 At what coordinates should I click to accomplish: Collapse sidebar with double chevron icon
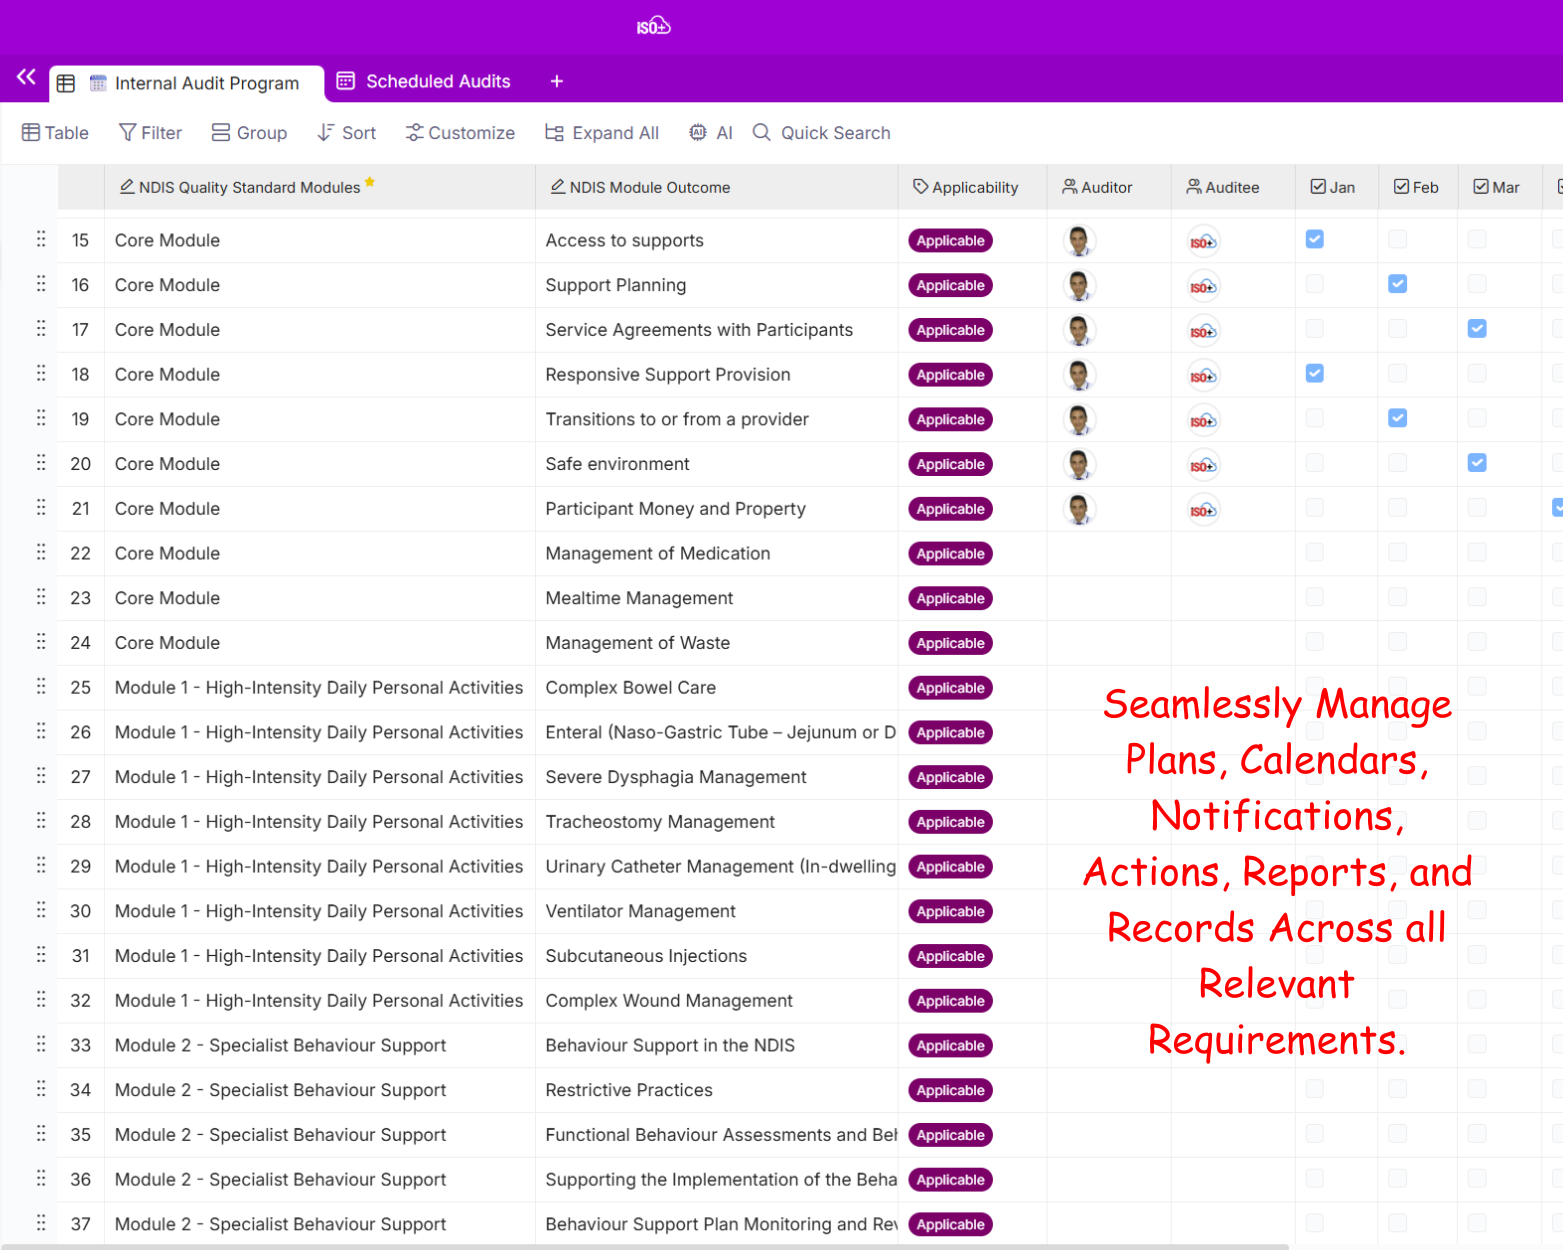point(26,77)
